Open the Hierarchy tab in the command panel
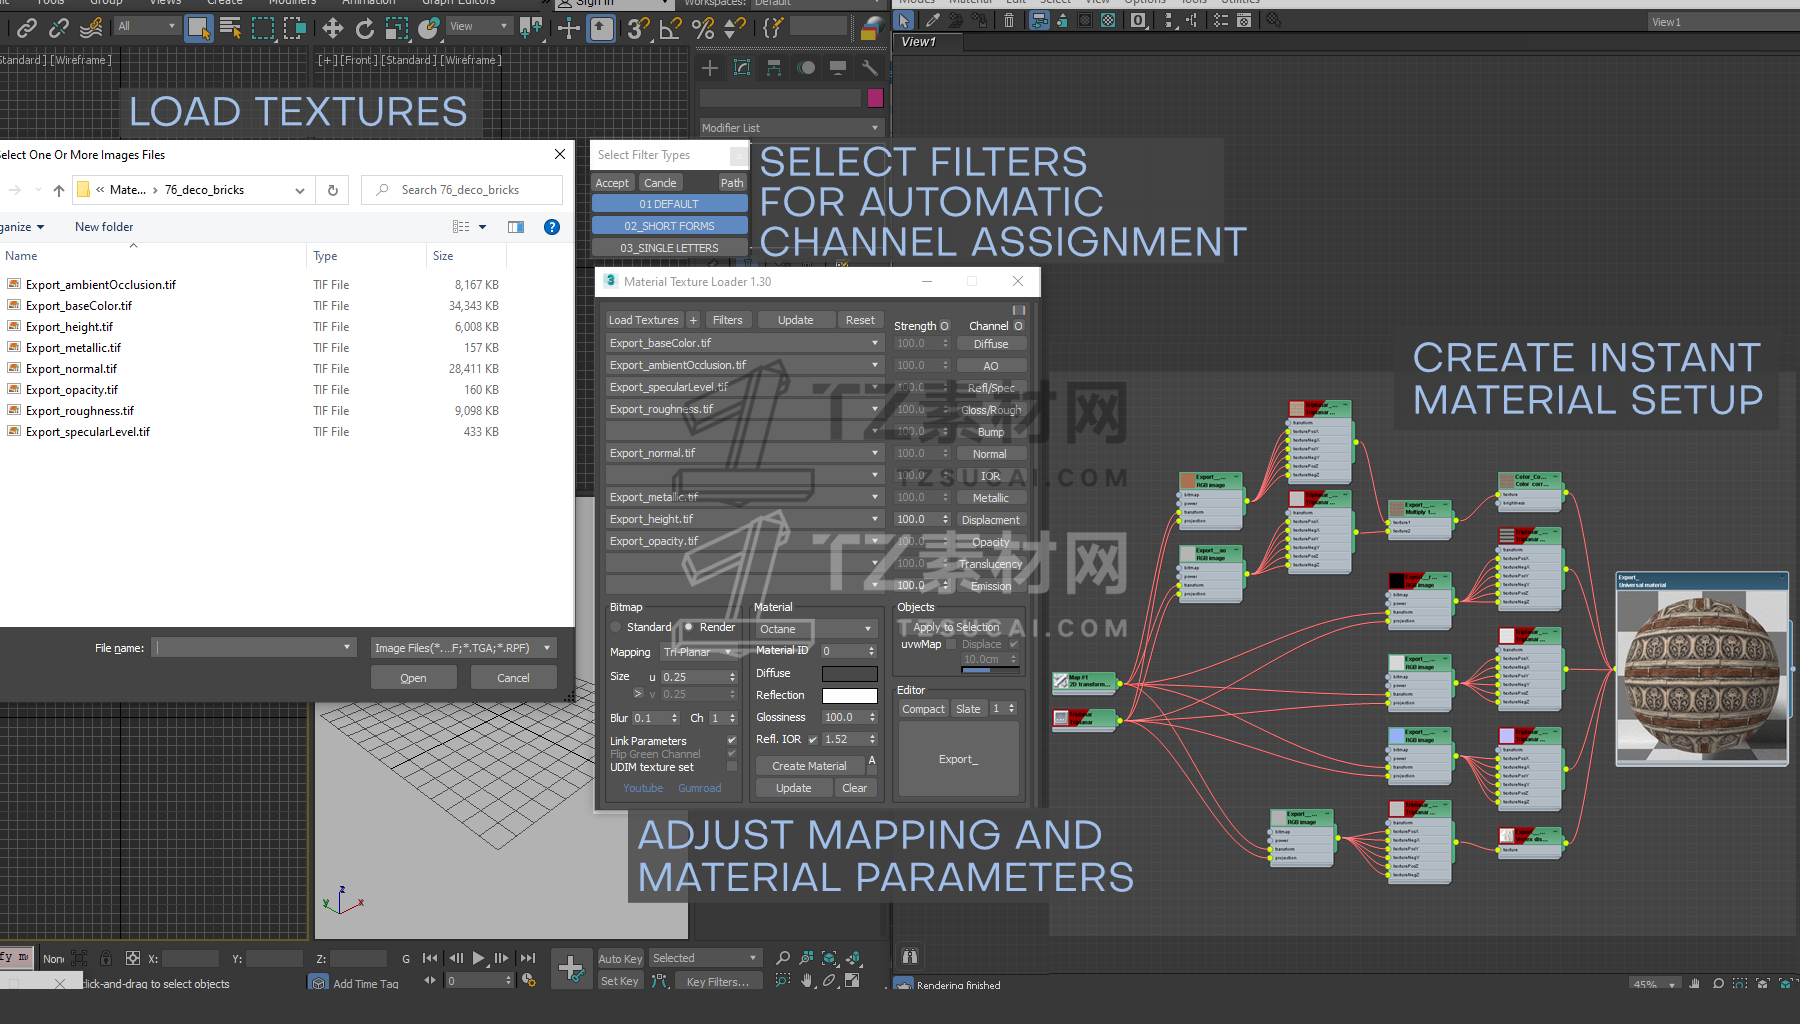The width and height of the screenshot is (1800, 1024). 774,68
